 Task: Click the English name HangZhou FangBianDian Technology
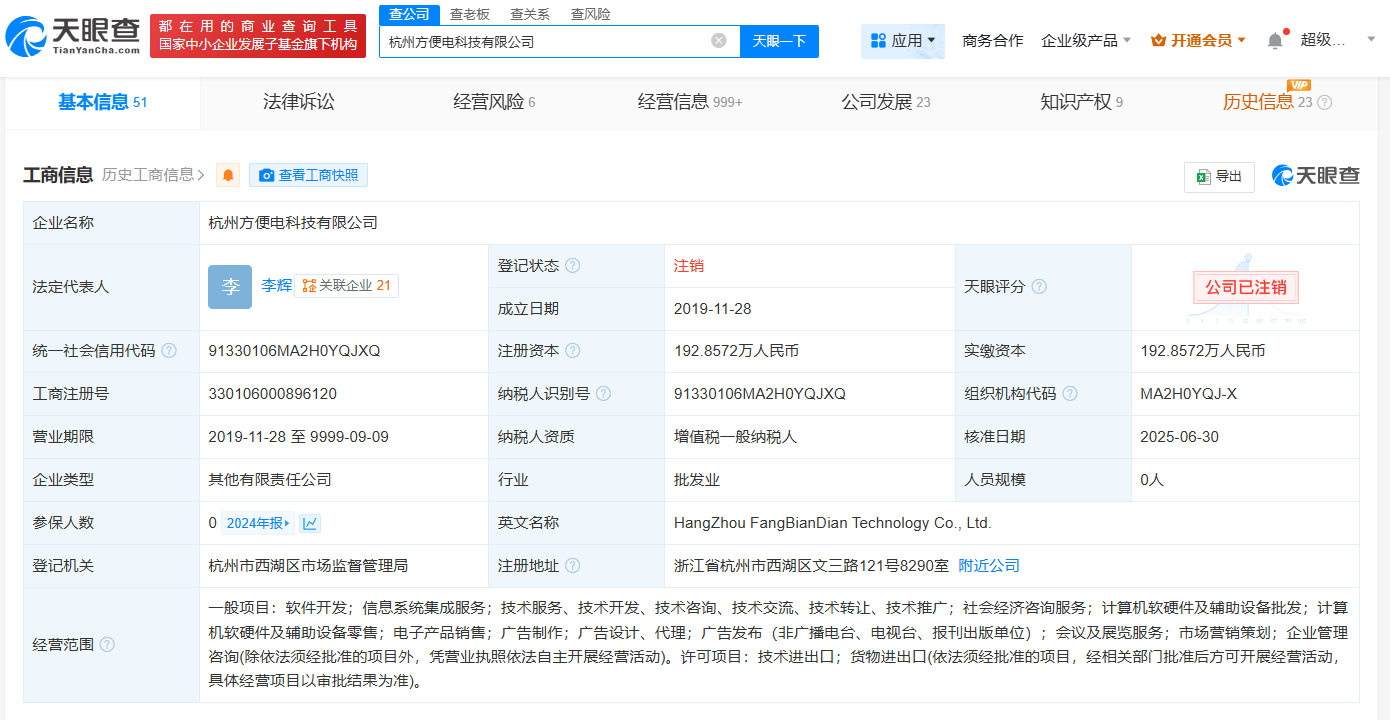pos(833,523)
